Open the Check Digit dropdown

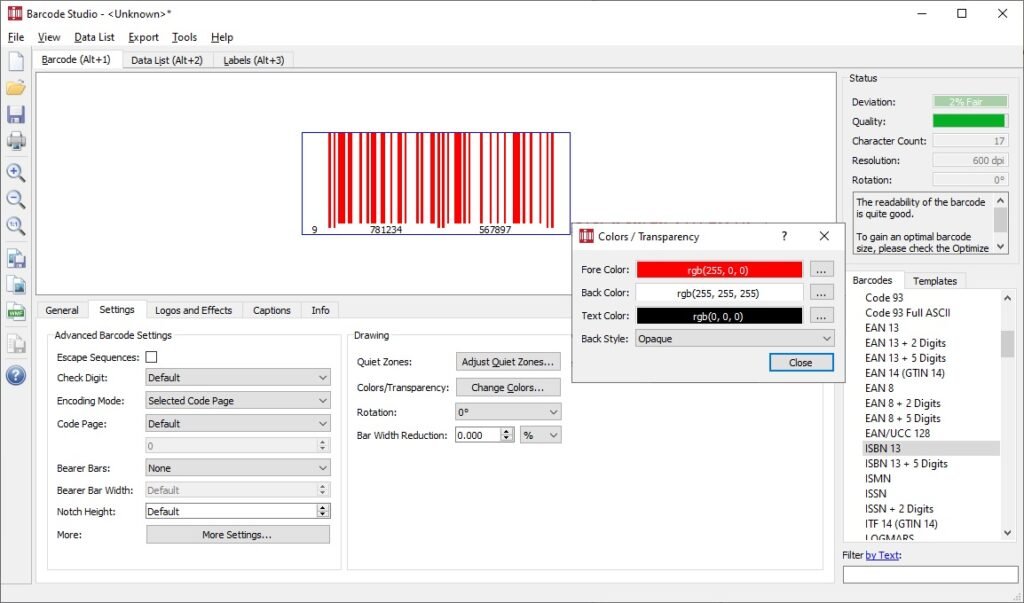pyautogui.click(x=238, y=378)
